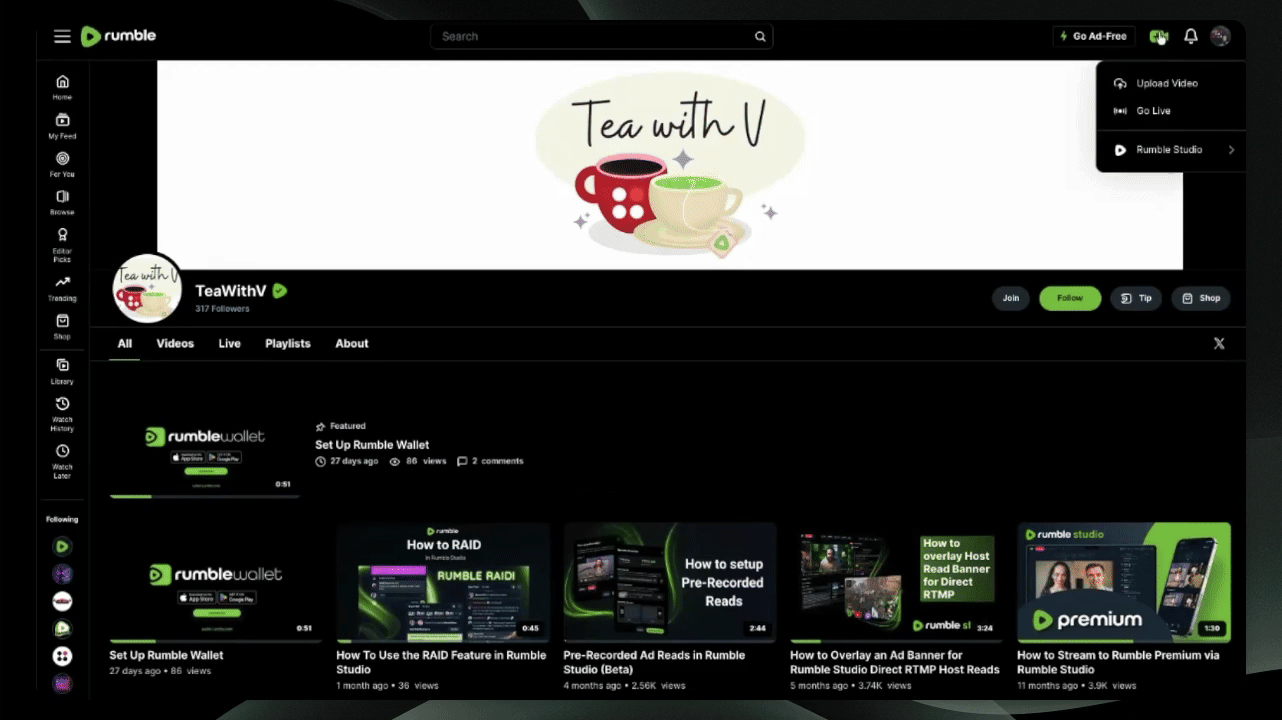Expand the Rumble Studio submenu

pos(1171,150)
